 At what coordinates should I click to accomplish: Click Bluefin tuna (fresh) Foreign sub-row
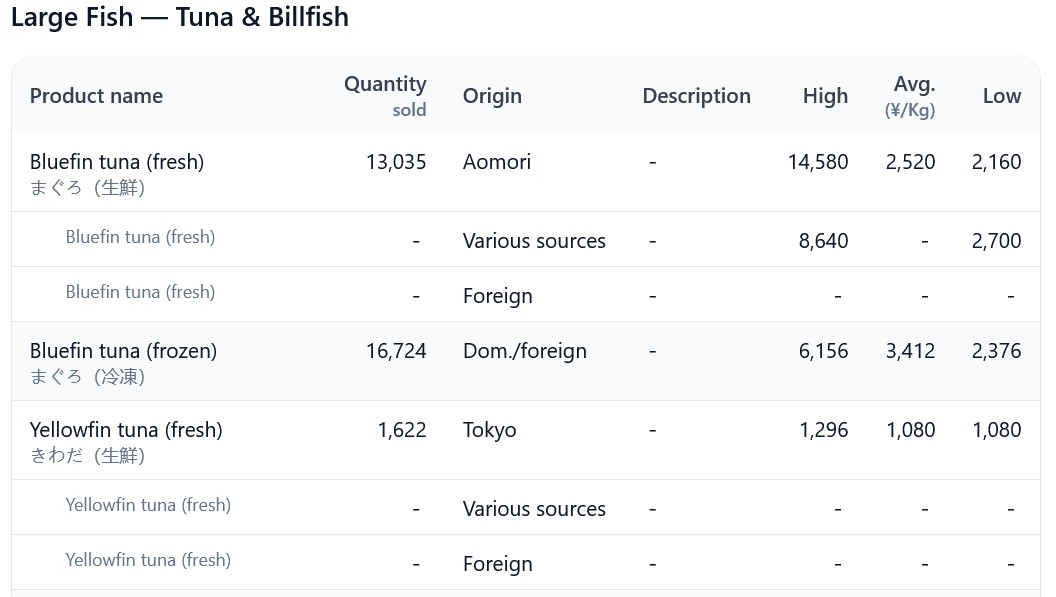click(526, 294)
